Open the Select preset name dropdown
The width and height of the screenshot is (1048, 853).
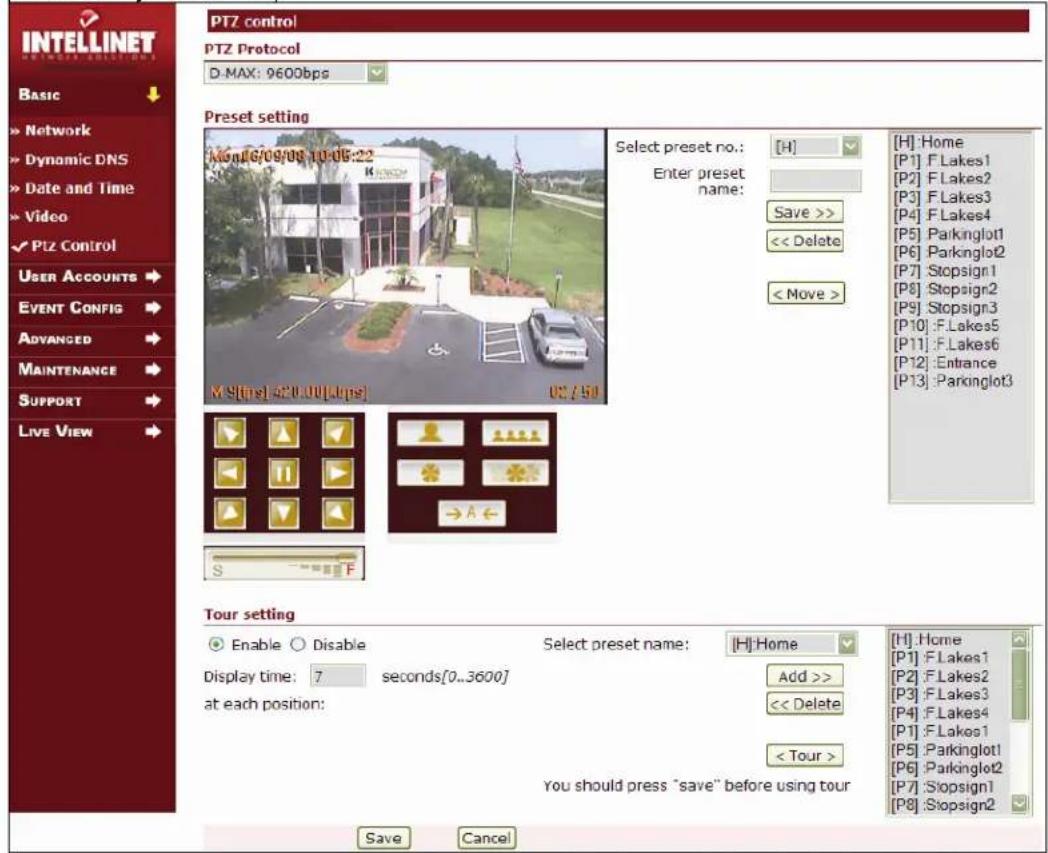click(791, 644)
